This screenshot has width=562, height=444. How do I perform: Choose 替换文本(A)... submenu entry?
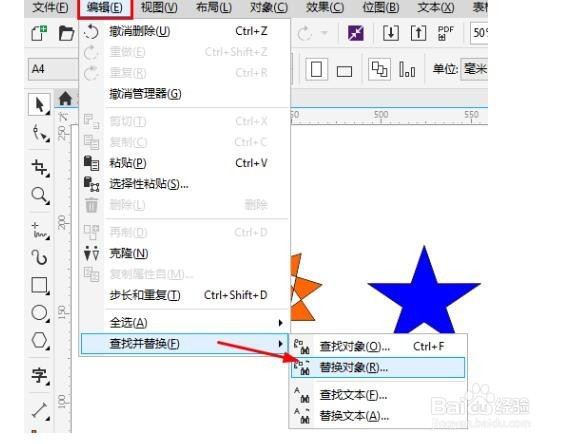pyautogui.click(x=378, y=416)
